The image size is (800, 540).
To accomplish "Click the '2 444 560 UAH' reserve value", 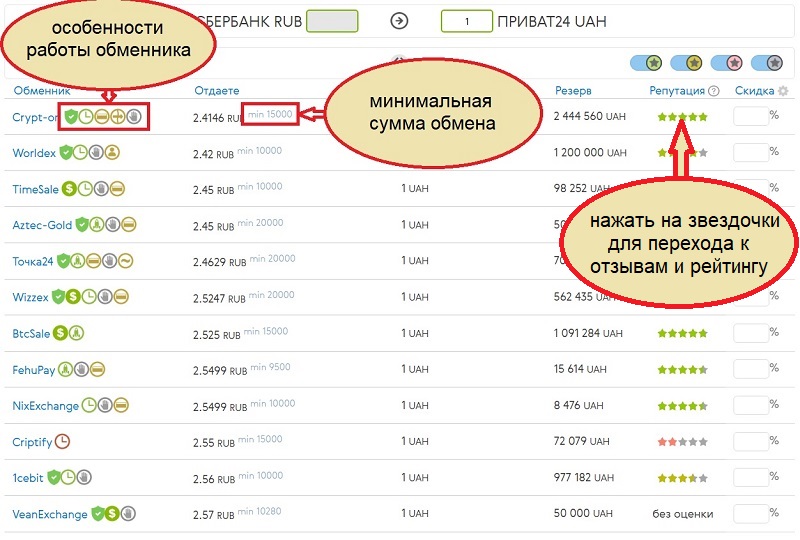I will click(x=590, y=116).
